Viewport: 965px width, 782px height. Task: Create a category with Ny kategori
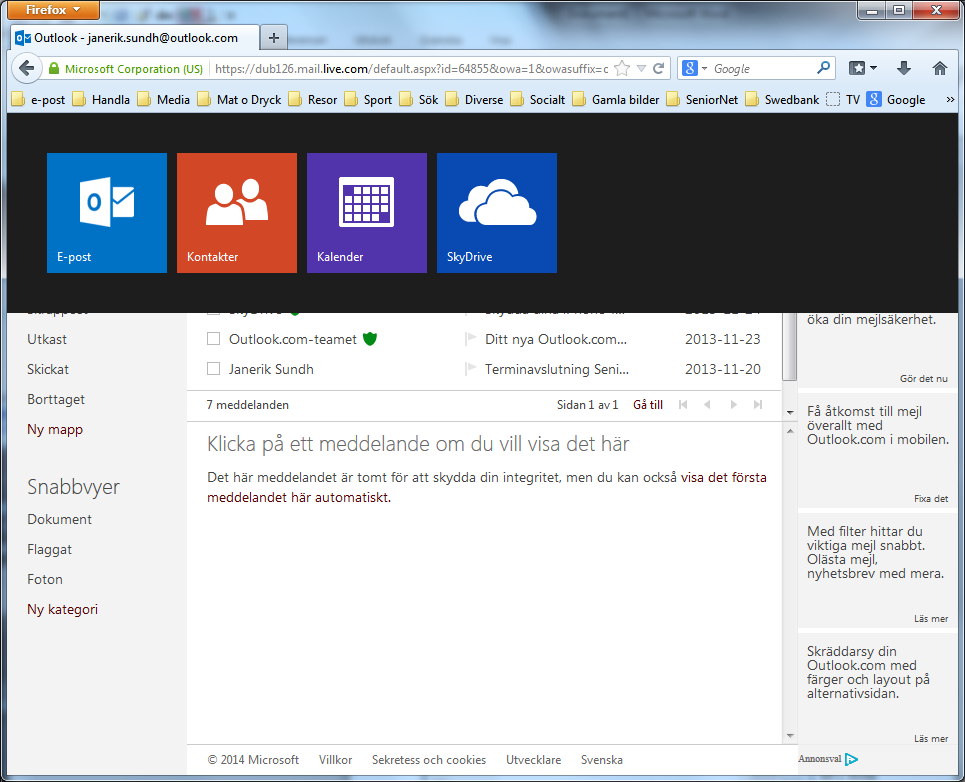(62, 610)
